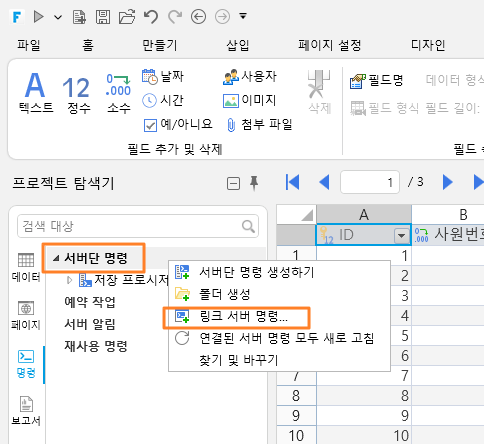This screenshot has width=484, height=444.
Task: Open the 명령 sidebar tab
Action: pos(26,364)
